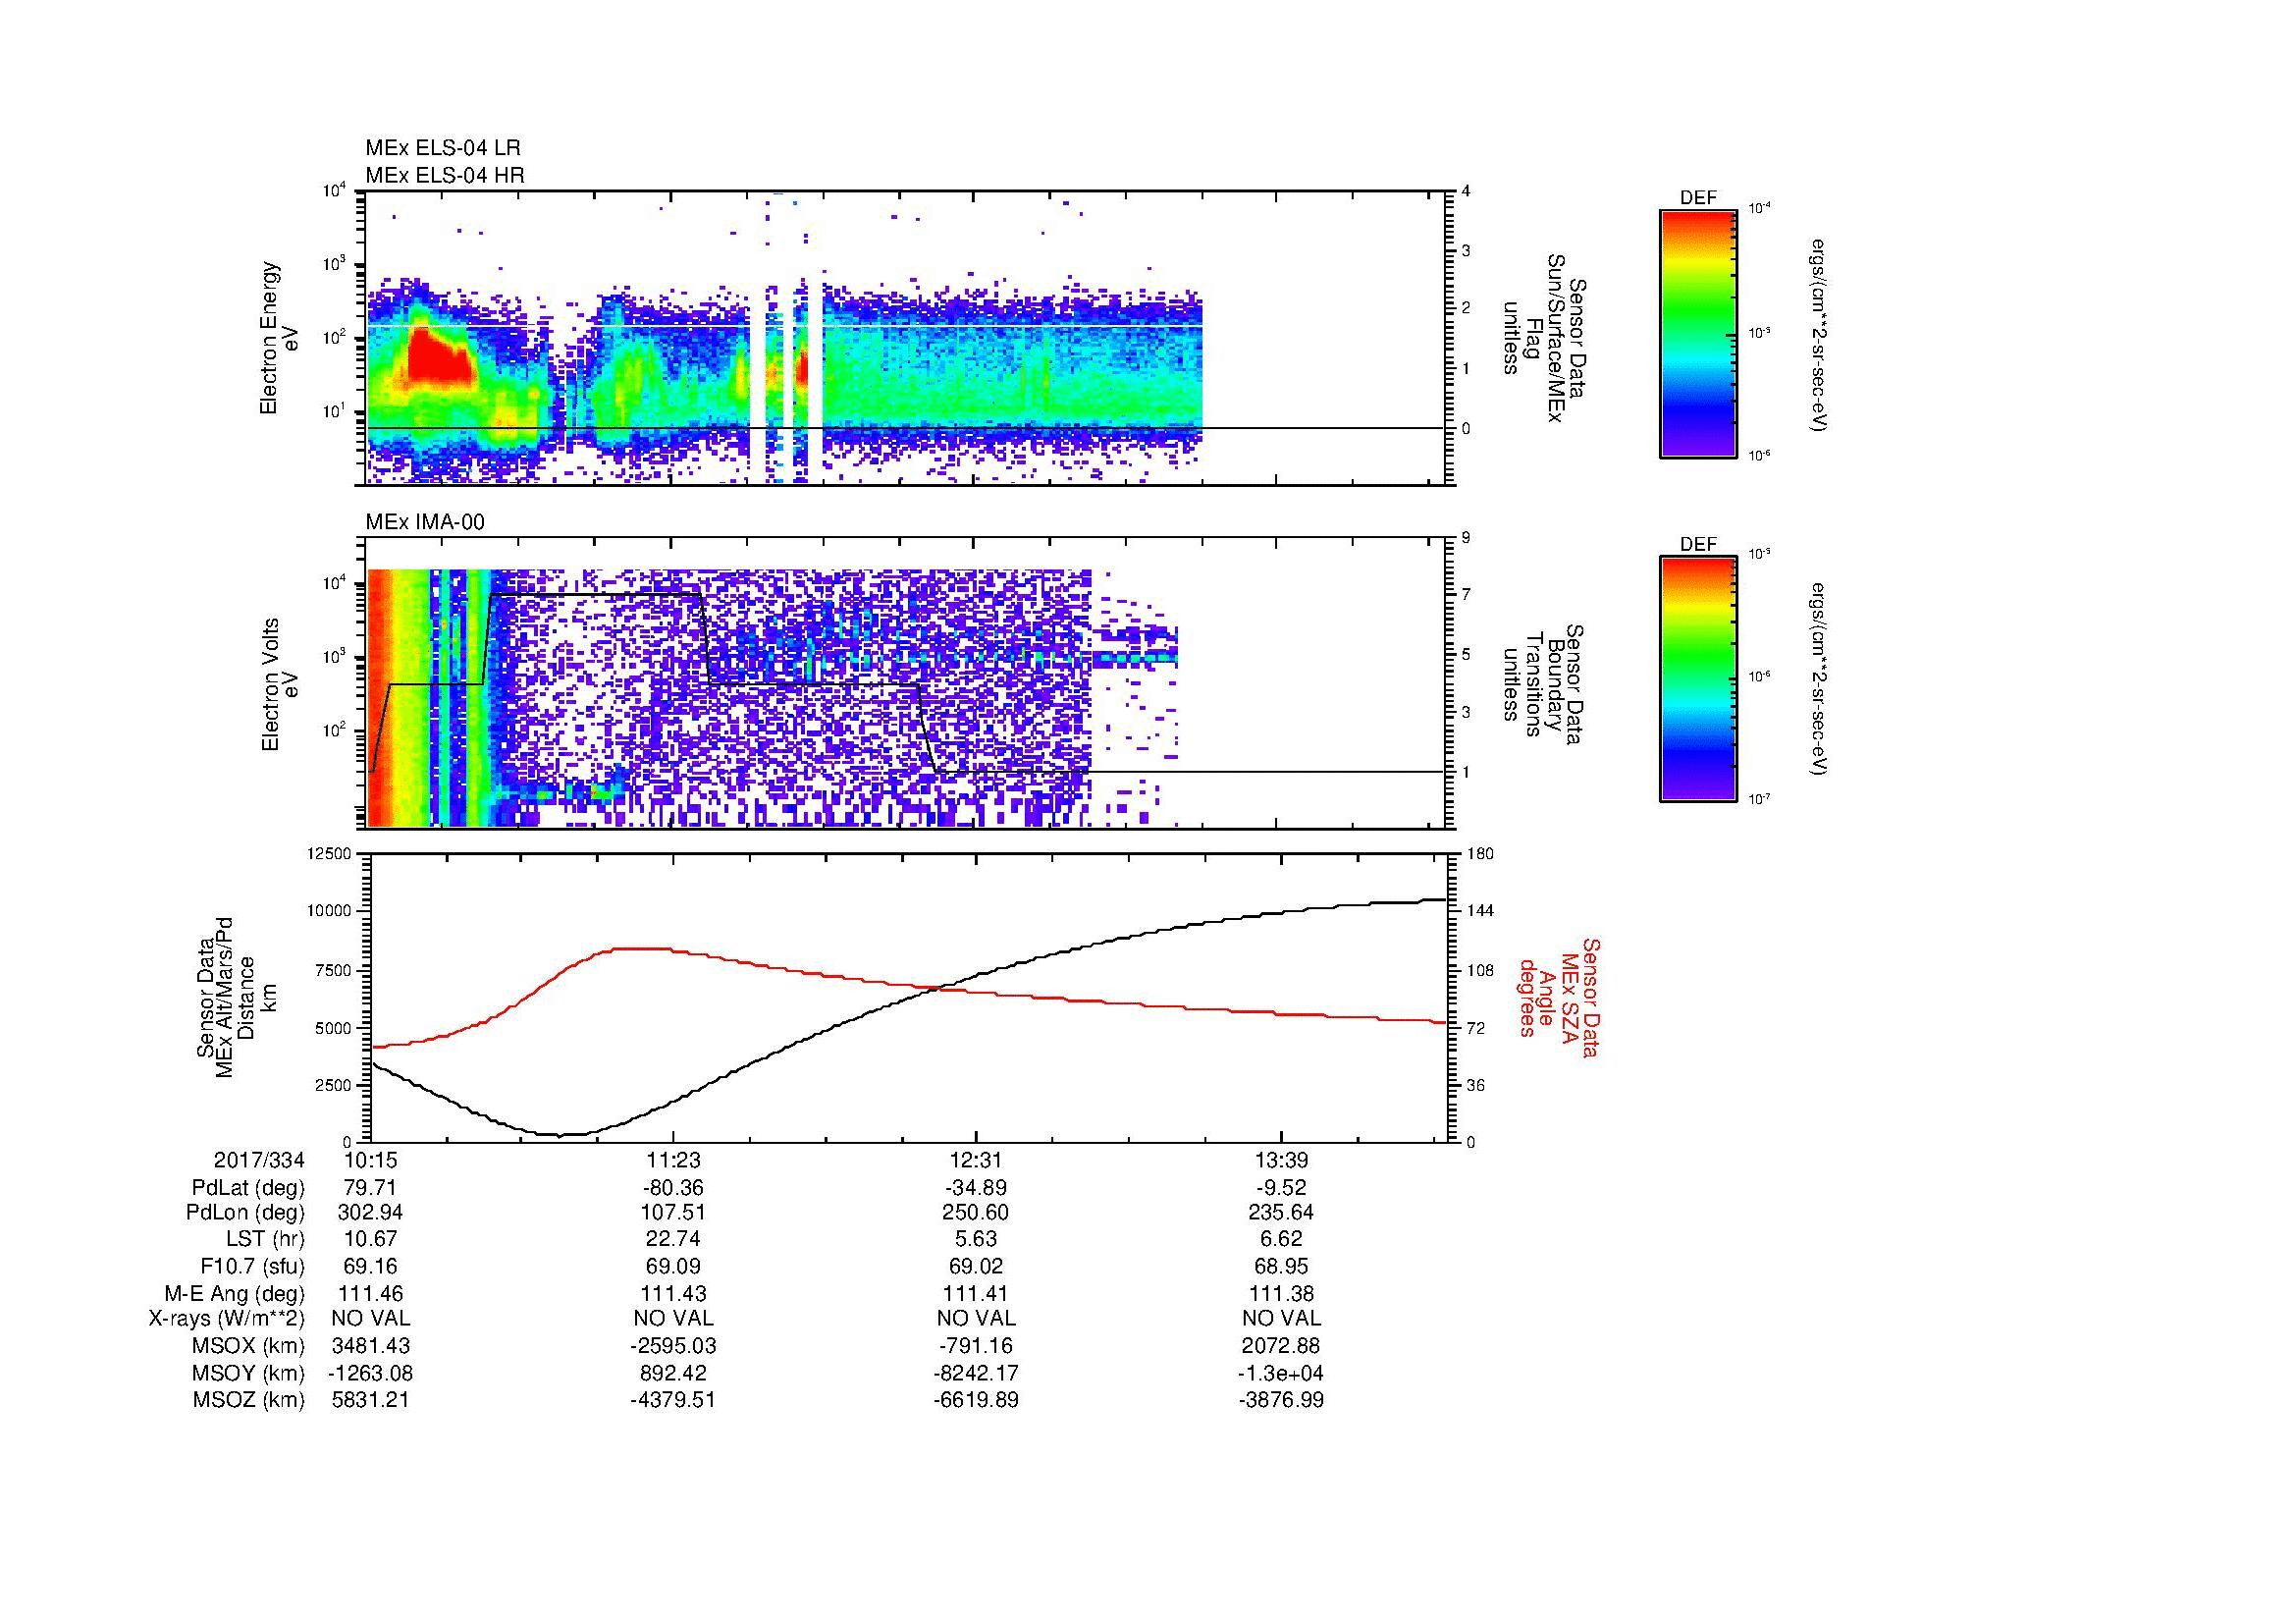2296x1623 pixels.
Task: Click the time tick label '12:31'
Action: 976,1161
